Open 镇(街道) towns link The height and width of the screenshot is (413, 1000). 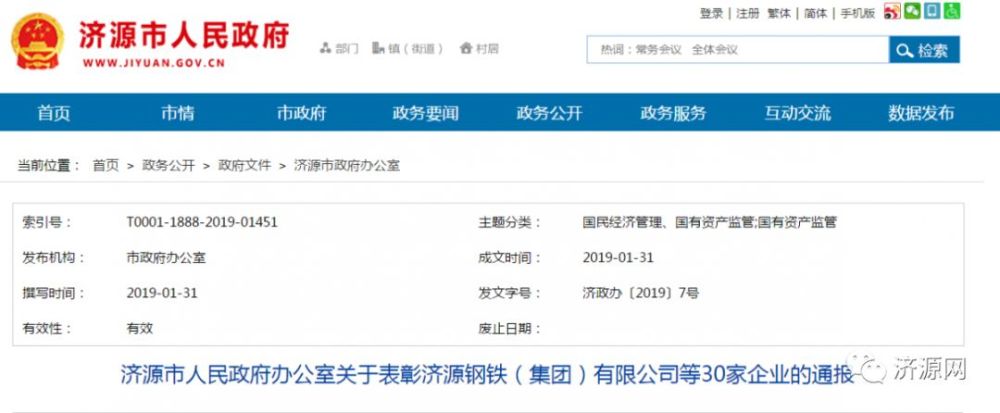click(407, 48)
